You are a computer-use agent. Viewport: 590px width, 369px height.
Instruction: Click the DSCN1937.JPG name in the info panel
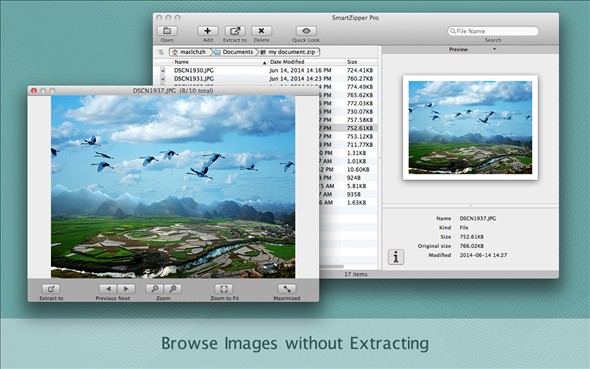(x=477, y=218)
